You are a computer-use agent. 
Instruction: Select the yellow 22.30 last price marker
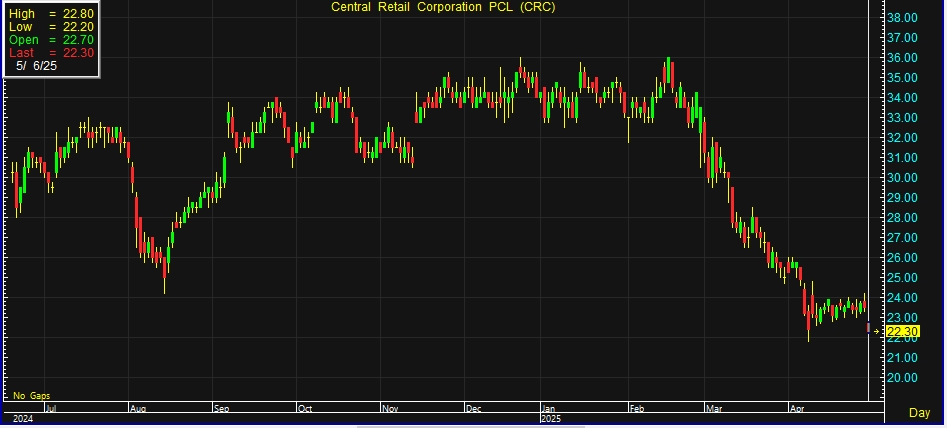[903, 331]
